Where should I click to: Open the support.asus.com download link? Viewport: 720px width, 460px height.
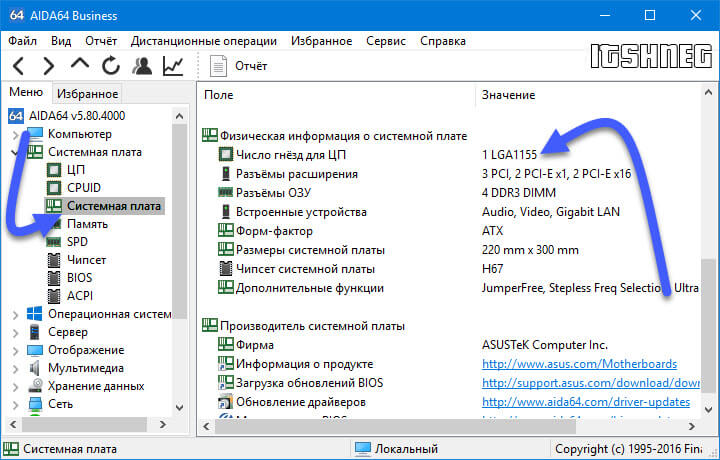tap(591, 383)
